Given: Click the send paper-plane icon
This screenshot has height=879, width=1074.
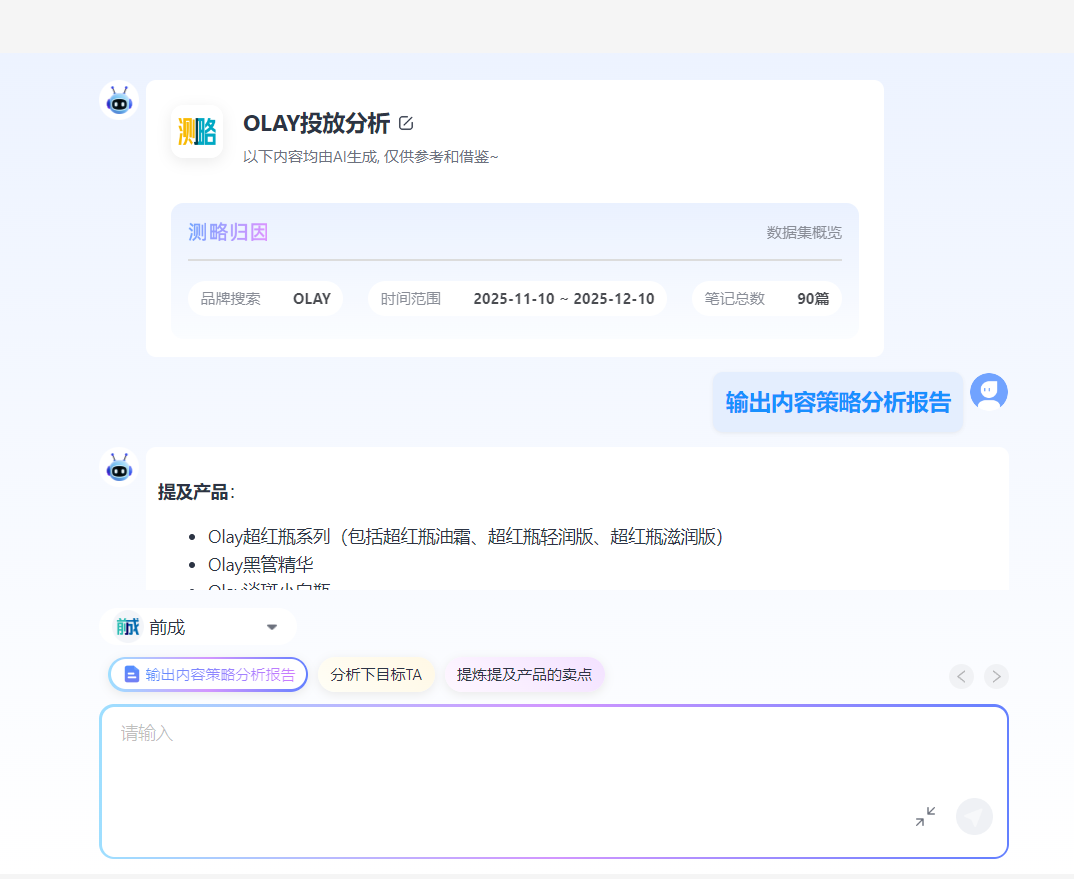Looking at the screenshot, I should point(974,816).
